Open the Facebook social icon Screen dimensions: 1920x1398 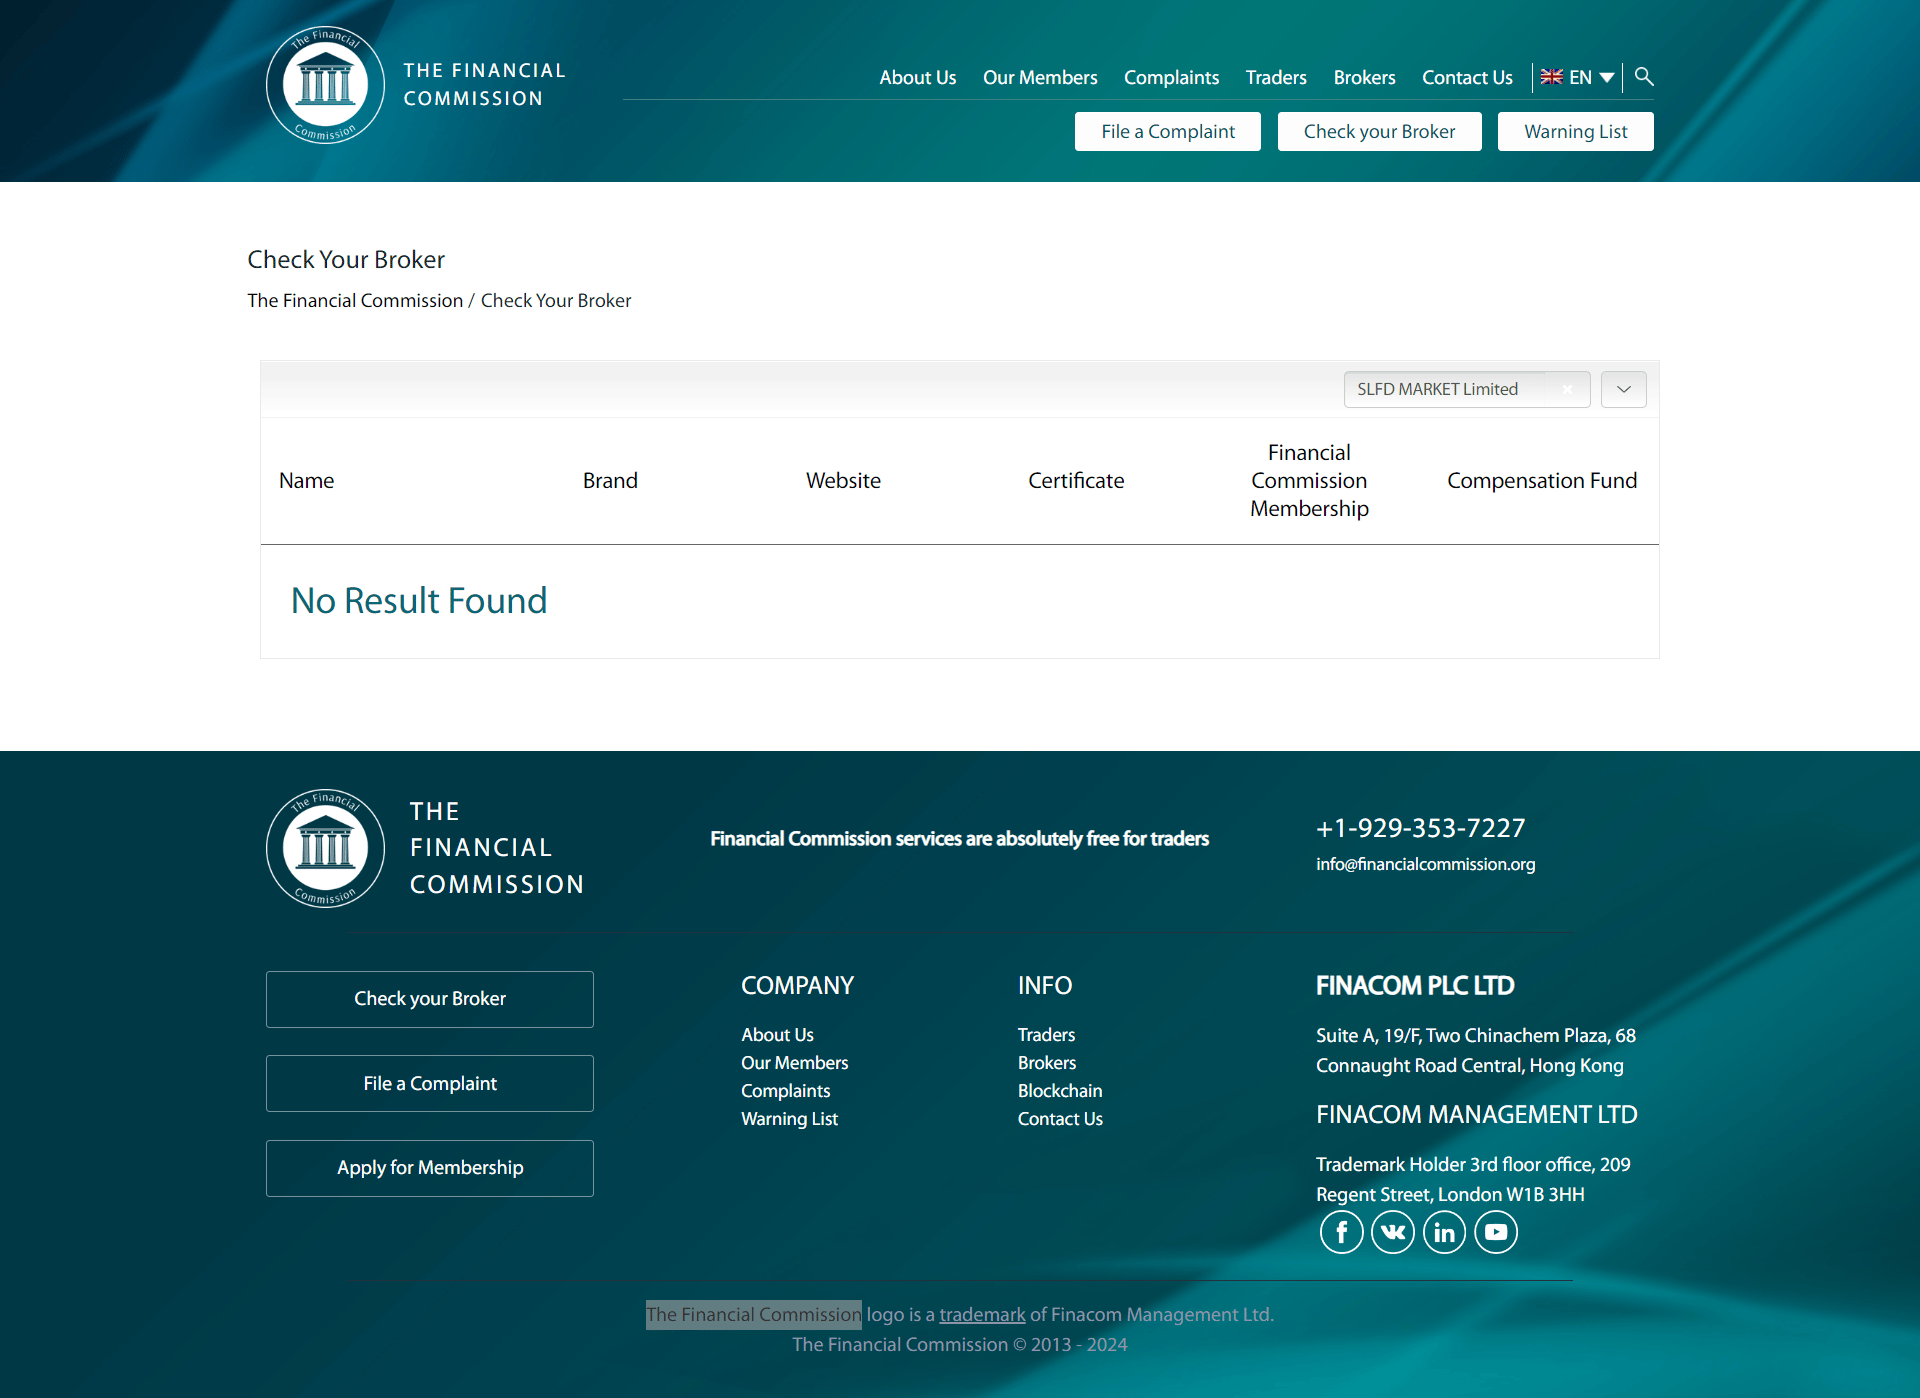[1341, 1232]
